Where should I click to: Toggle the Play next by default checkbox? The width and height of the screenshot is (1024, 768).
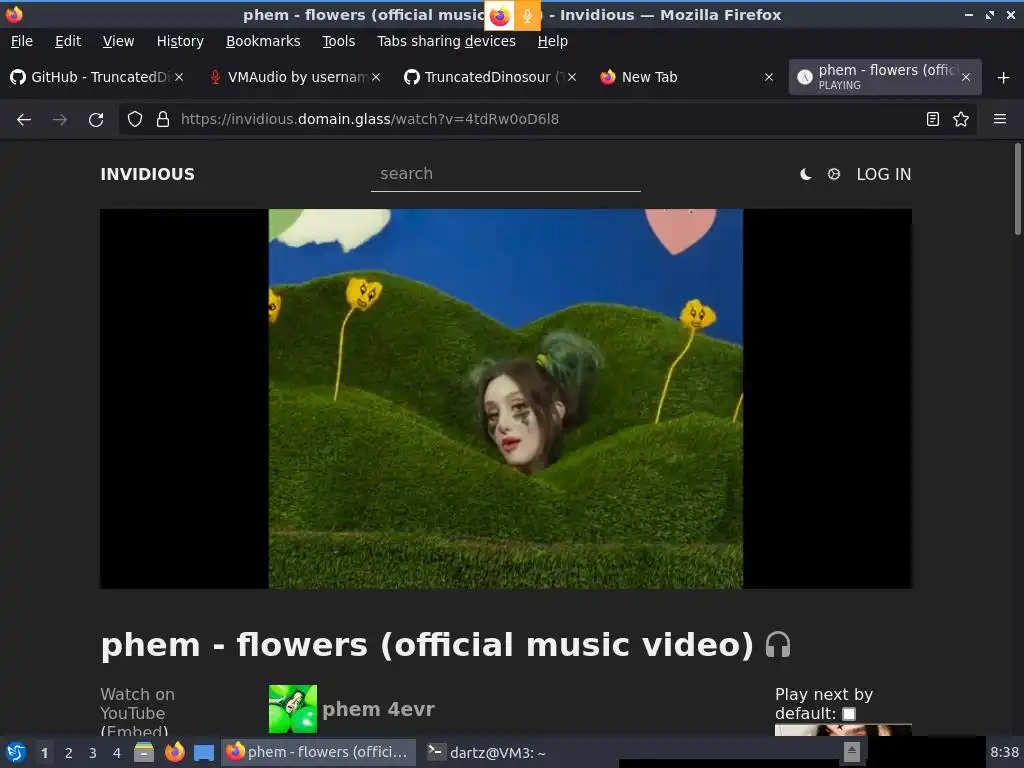[849, 714]
